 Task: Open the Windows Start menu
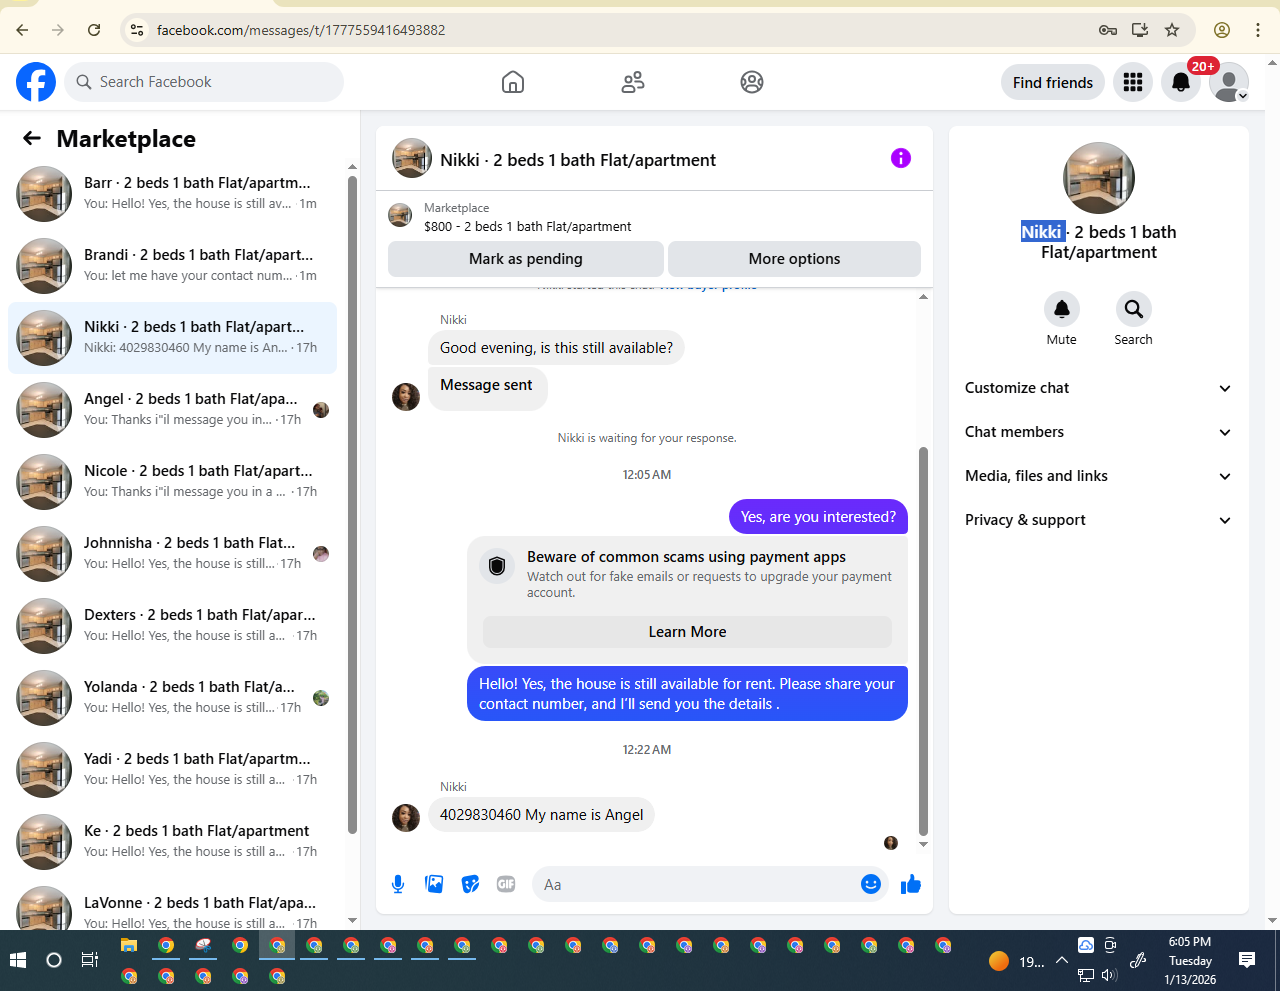pyautogui.click(x=17, y=960)
